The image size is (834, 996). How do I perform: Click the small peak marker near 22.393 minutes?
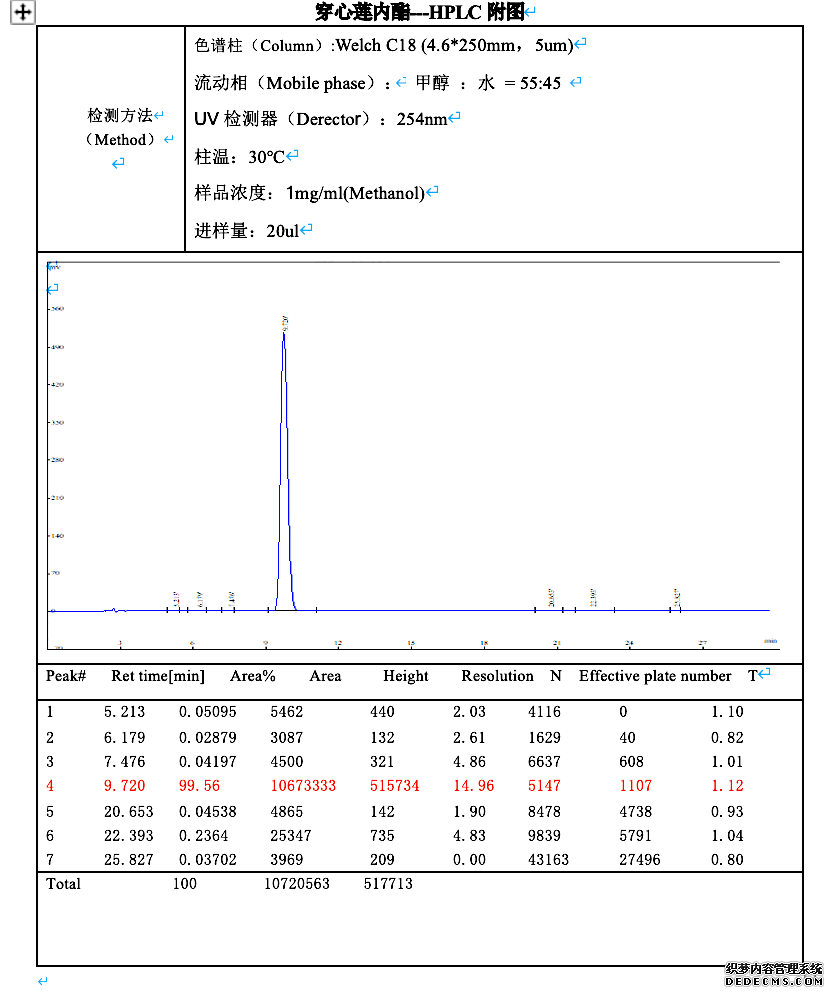click(594, 597)
